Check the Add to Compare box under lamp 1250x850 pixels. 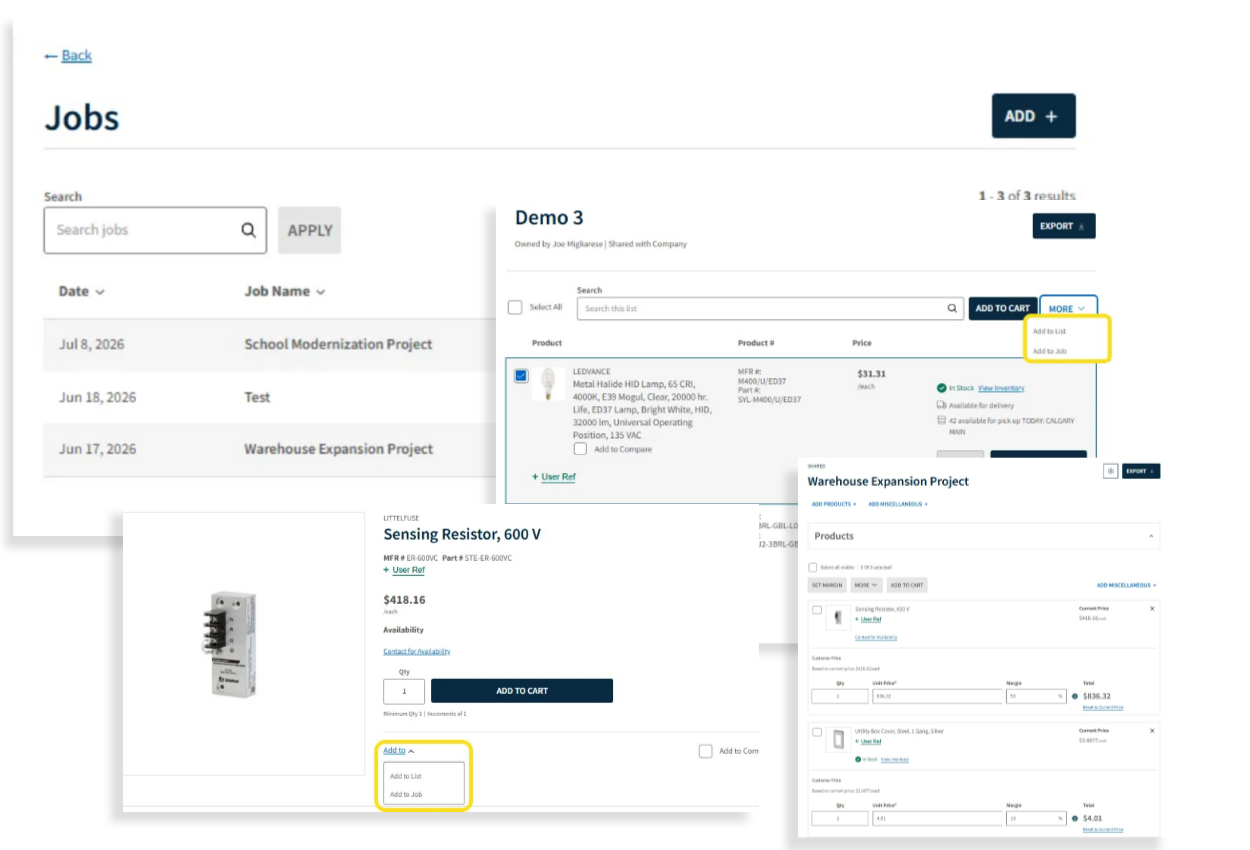click(x=580, y=449)
